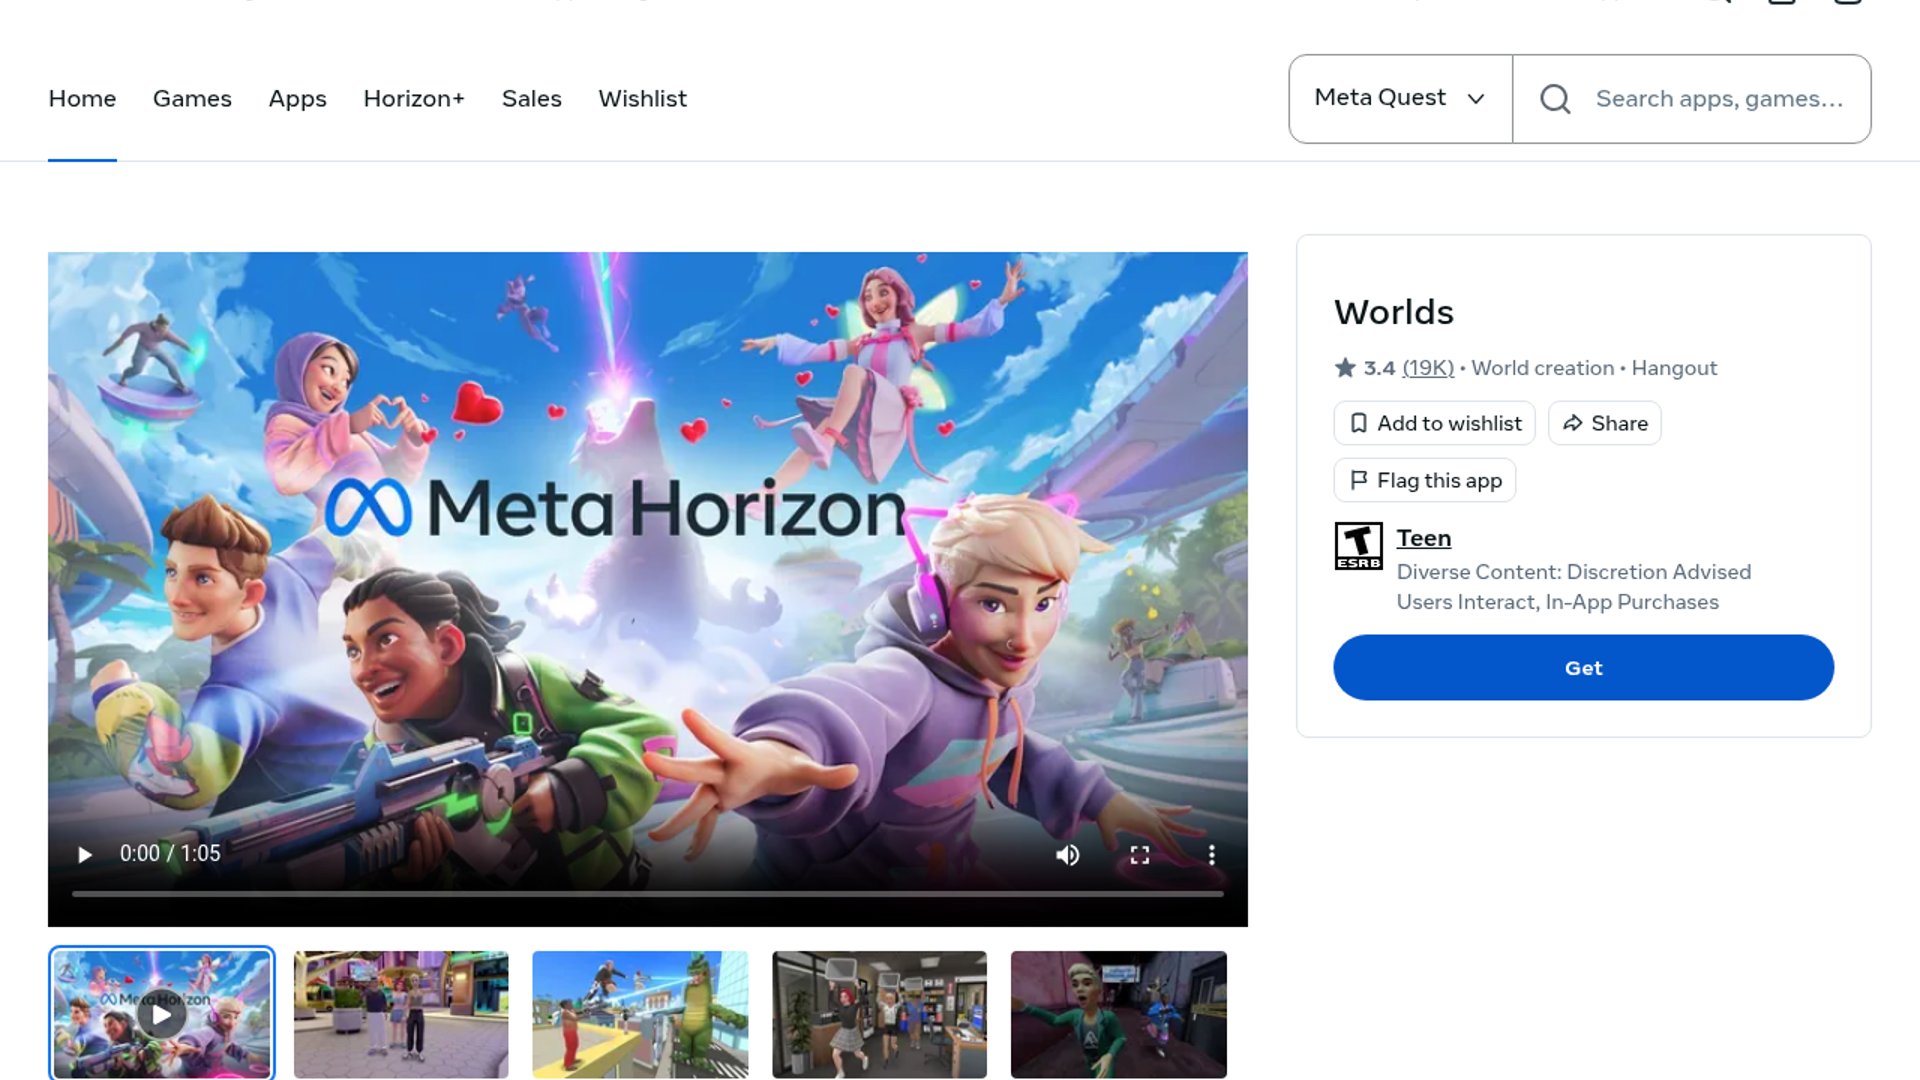This screenshot has width=1920, height=1080.
Task: Click the search magnifier icon
Action: (1555, 99)
